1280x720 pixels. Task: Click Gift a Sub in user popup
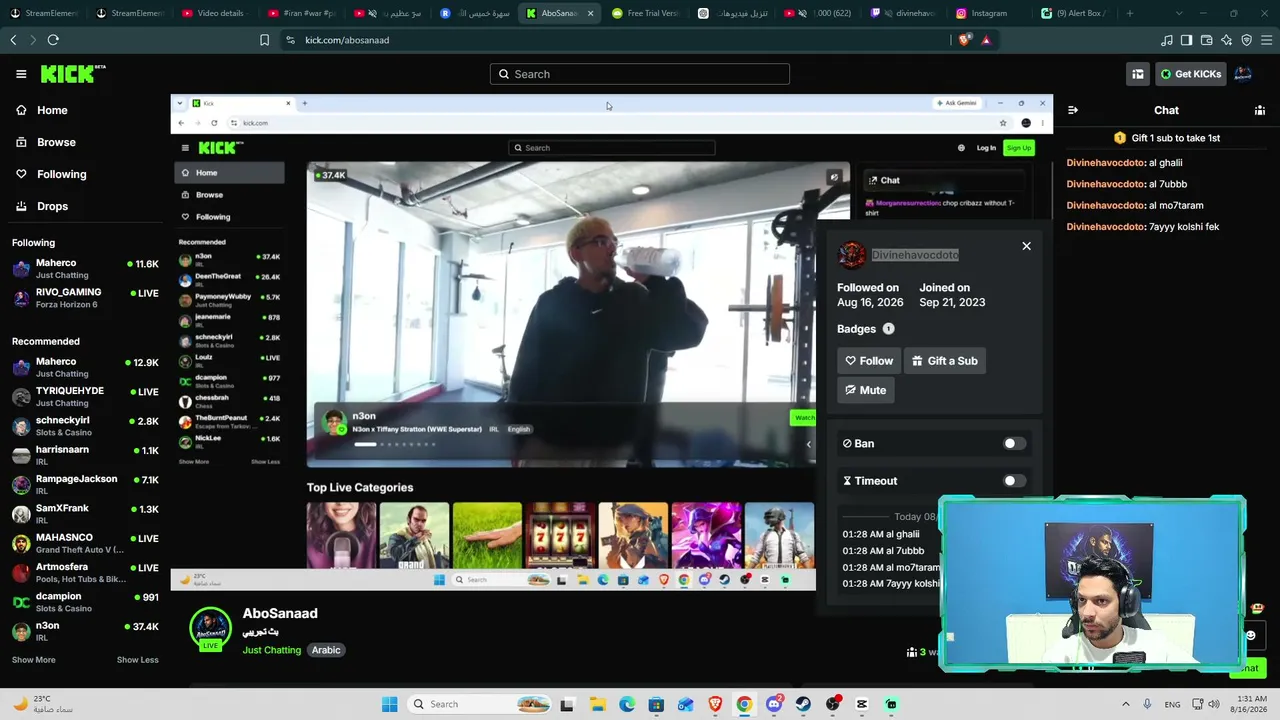pyautogui.click(x=945, y=361)
